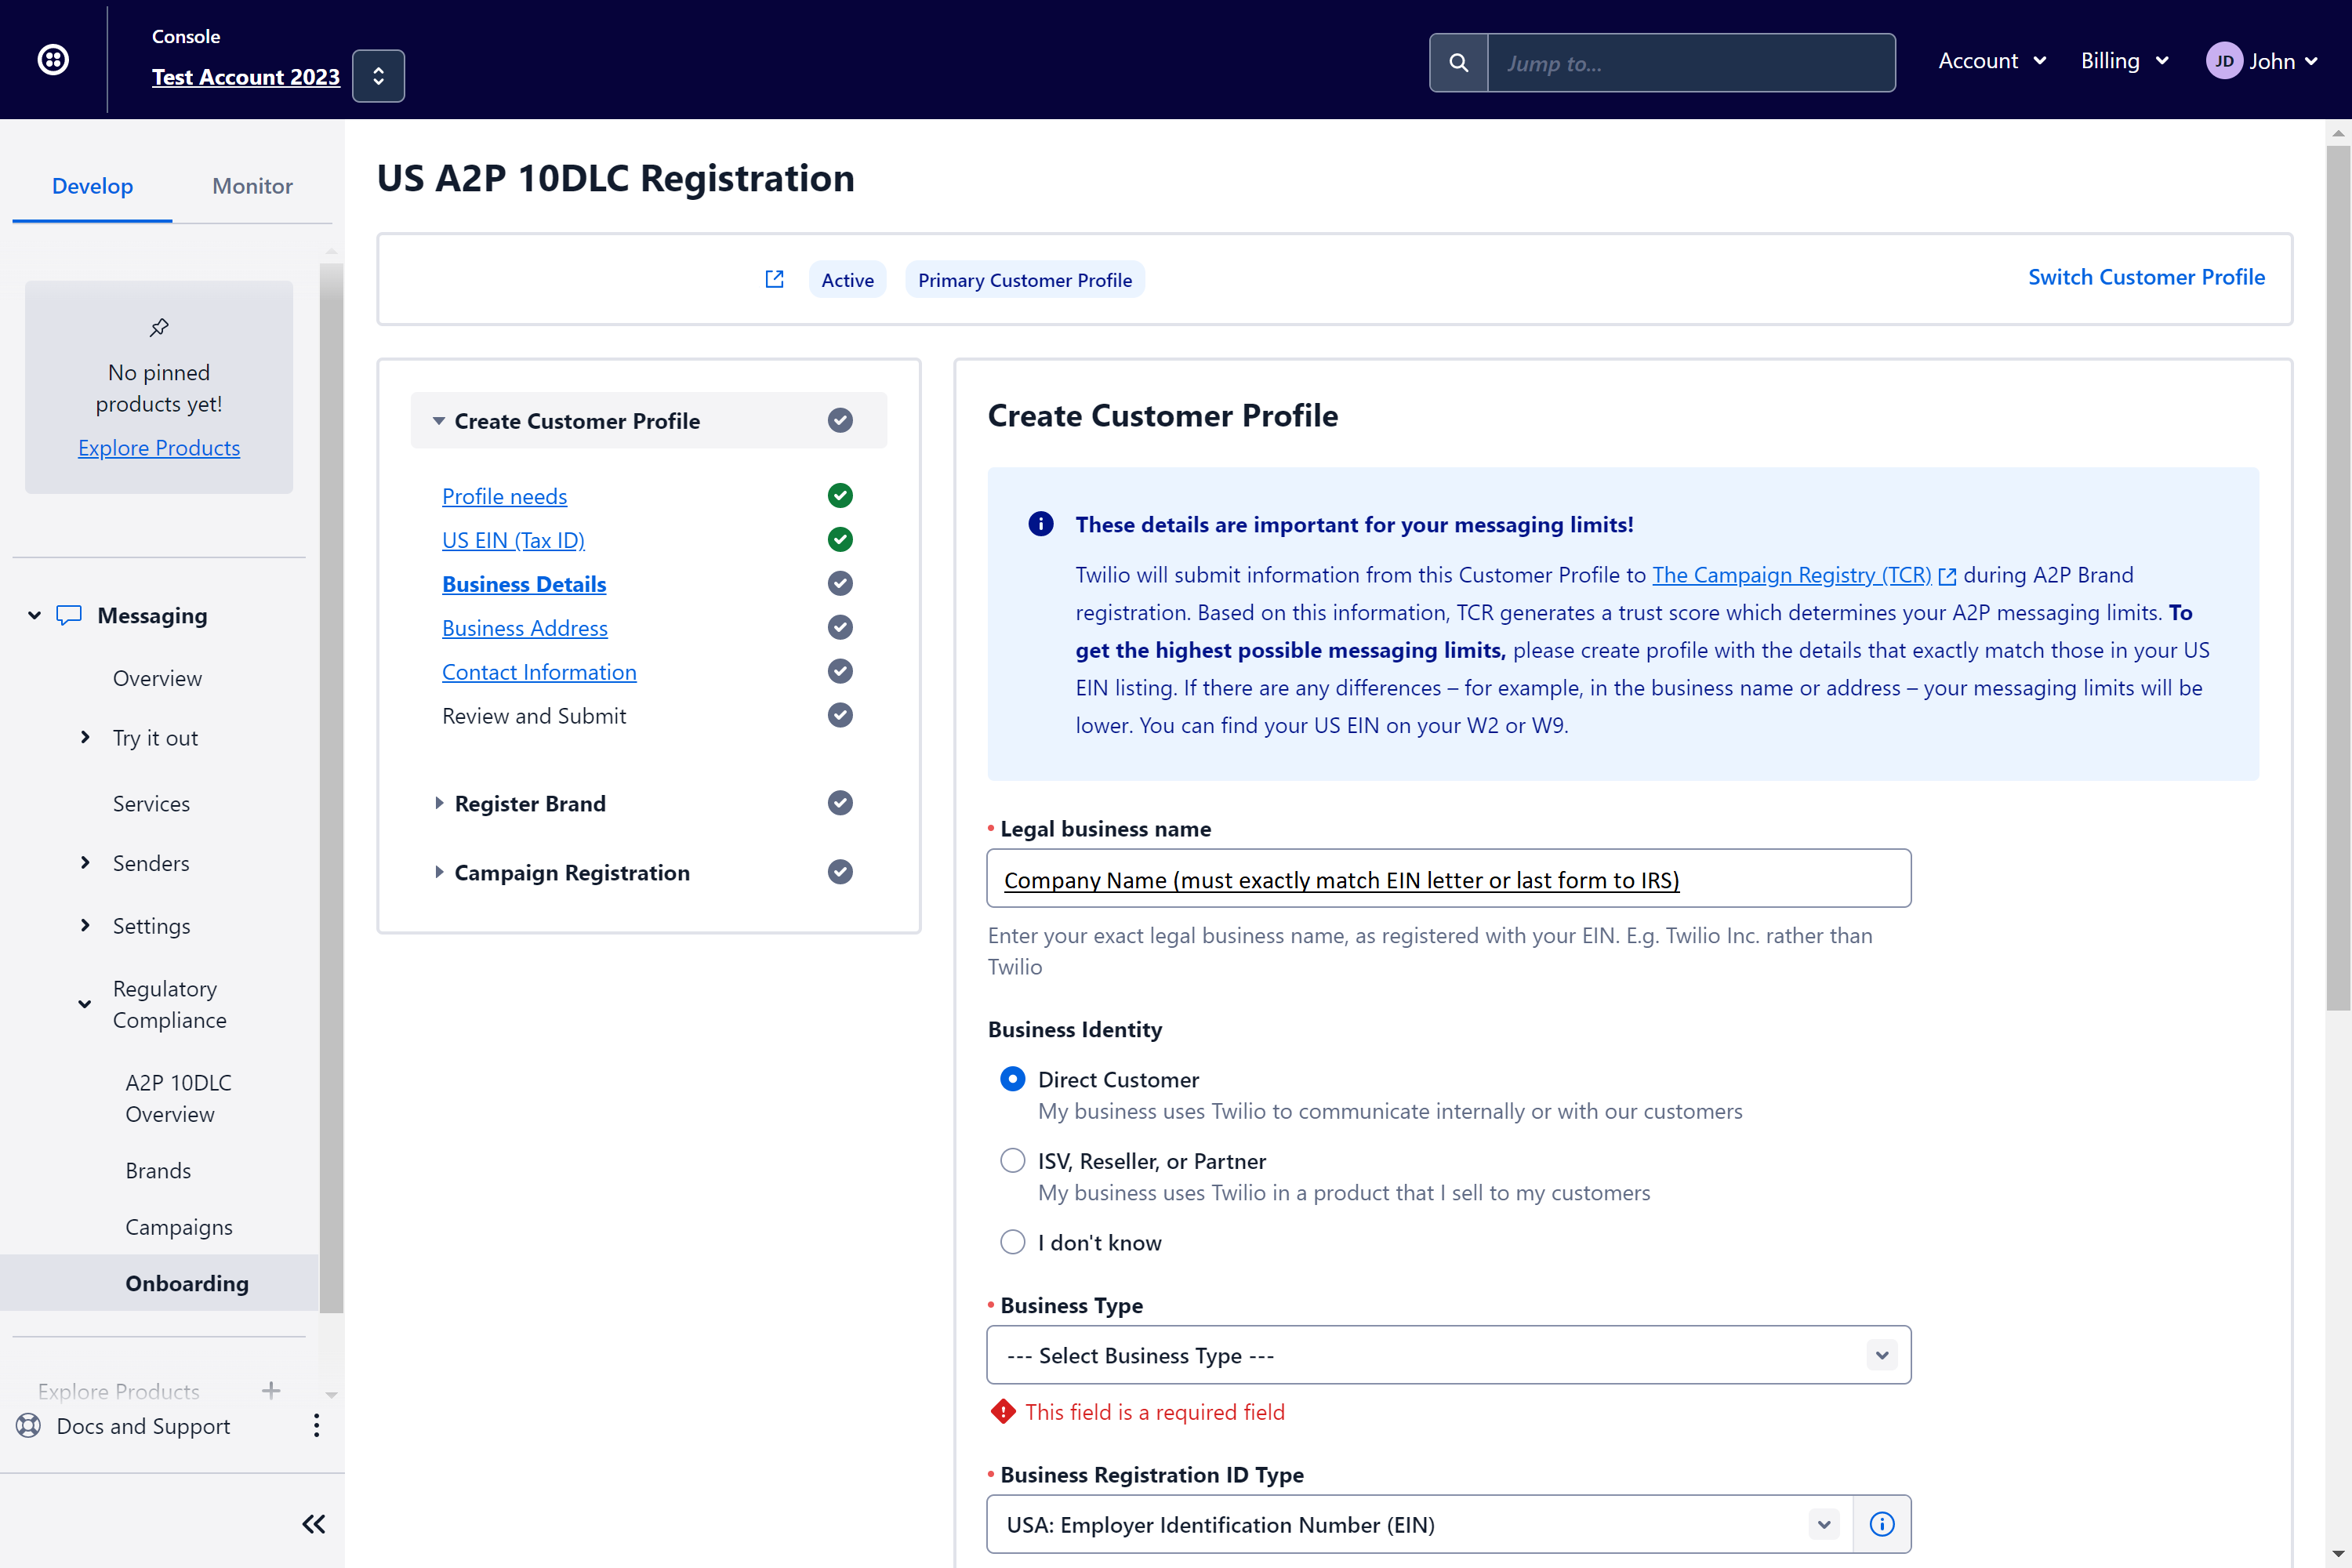This screenshot has height=1568, width=2352.
Task: Click info icon next to EIN dropdown
Action: pyautogui.click(x=1881, y=1524)
